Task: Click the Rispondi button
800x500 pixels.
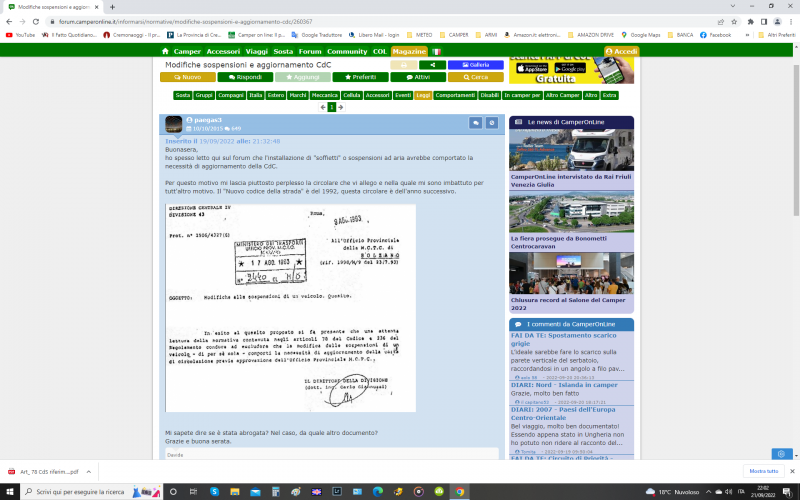Action: [x=246, y=76]
